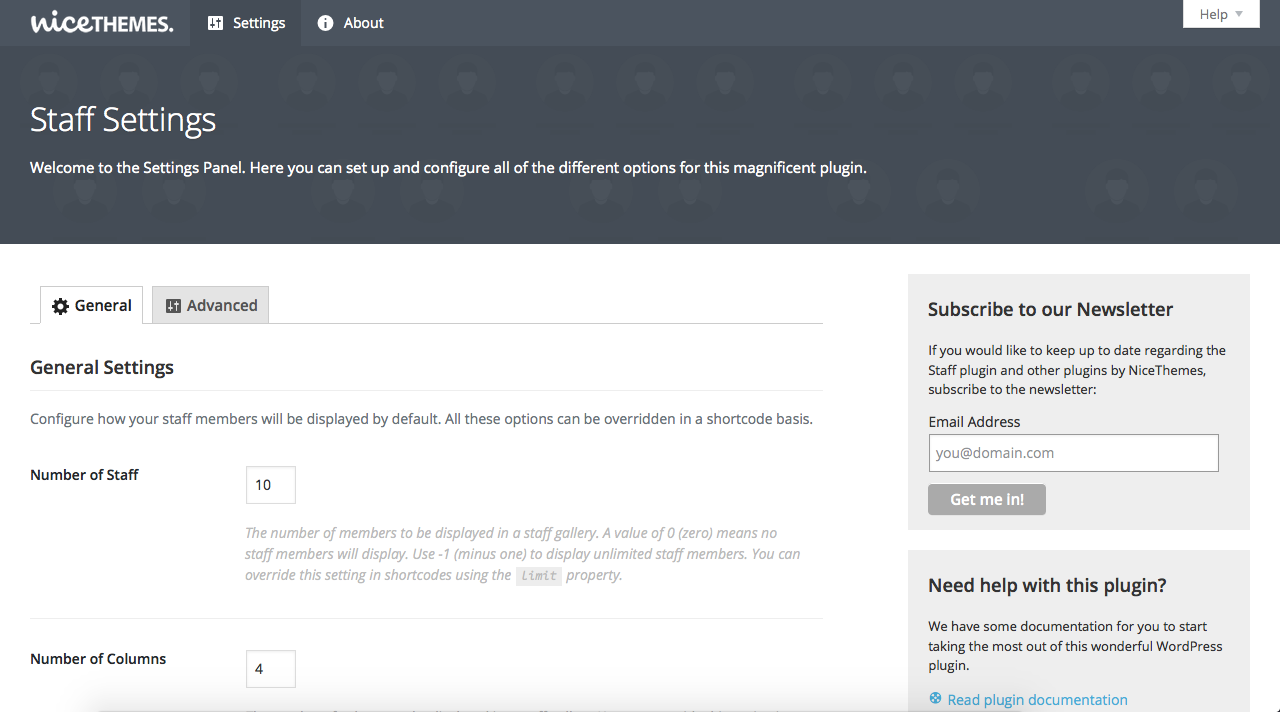Click the gear icon on General tab
The height and width of the screenshot is (712, 1280).
point(61,306)
